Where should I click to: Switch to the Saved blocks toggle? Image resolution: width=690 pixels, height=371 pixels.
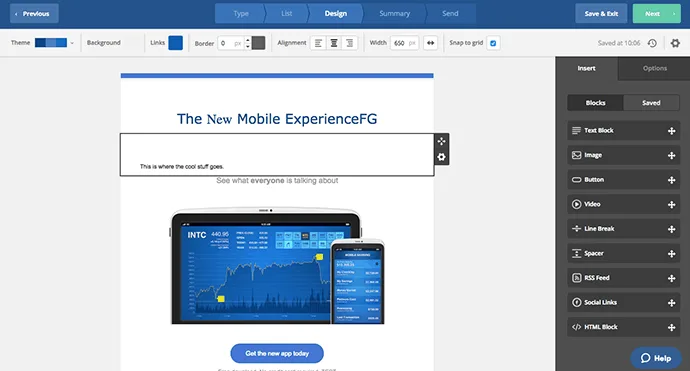tap(651, 103)
